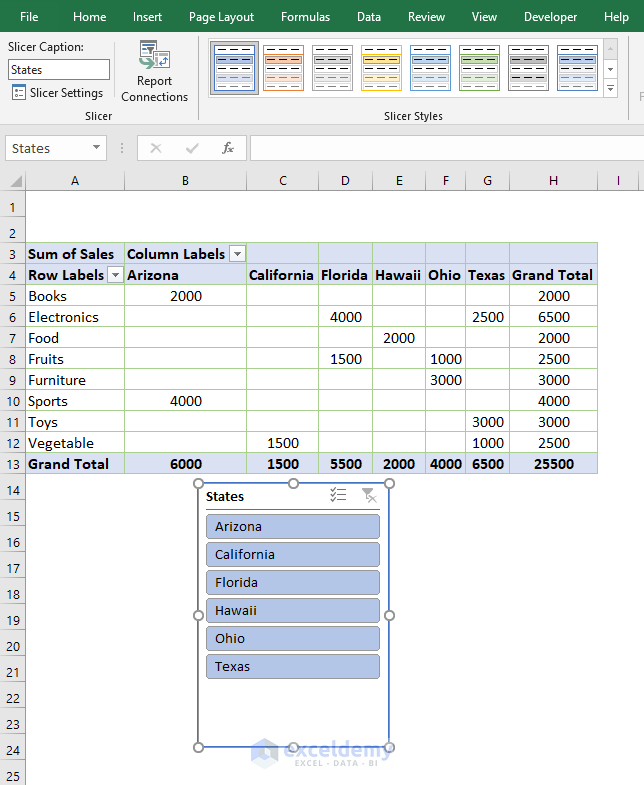Select all cells via corner triangle
The width and height of the screenshot is (644, 785).
click(x=16, y=181)
